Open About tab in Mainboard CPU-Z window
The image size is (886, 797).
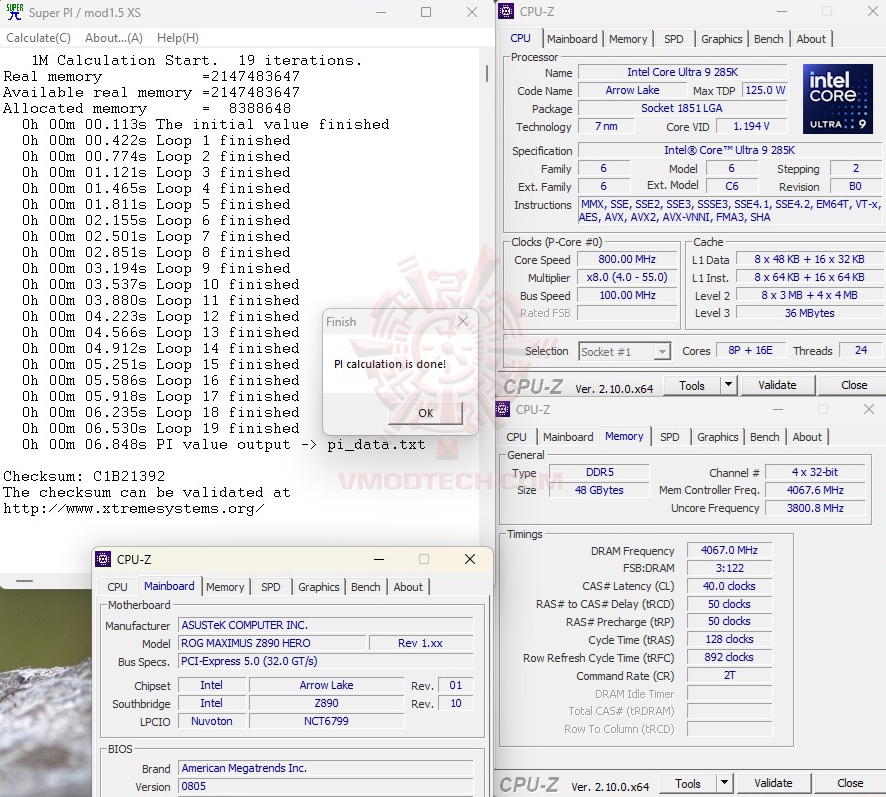pyautogui.click(x=408, y=587)
